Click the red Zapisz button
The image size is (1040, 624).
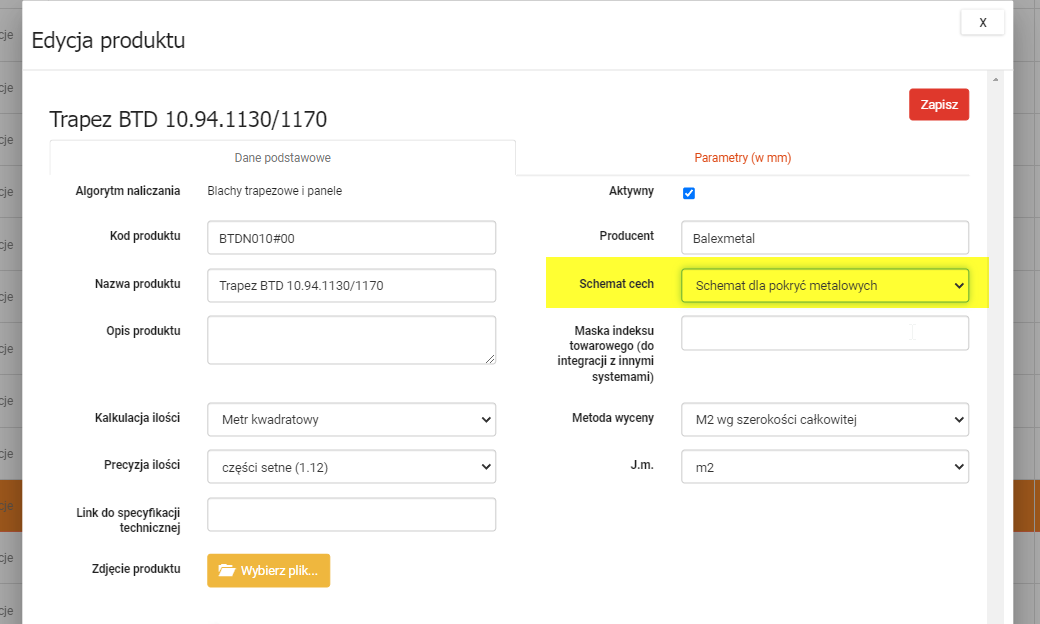[938, 105]
